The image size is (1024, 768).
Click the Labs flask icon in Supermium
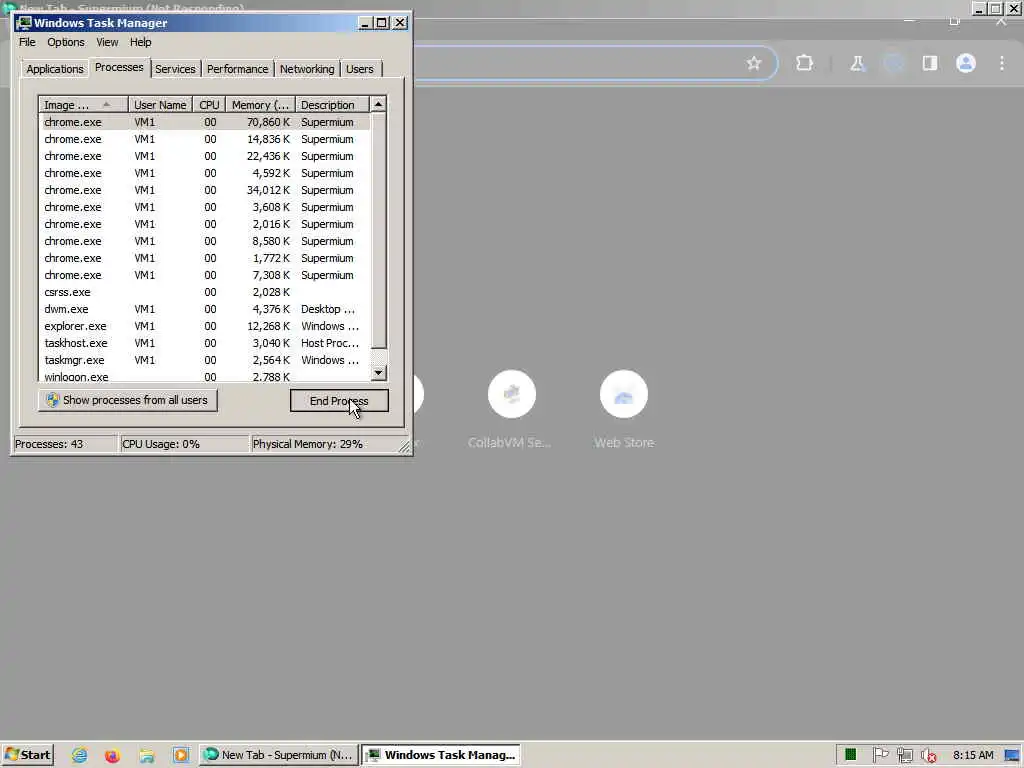click(857, 63)
